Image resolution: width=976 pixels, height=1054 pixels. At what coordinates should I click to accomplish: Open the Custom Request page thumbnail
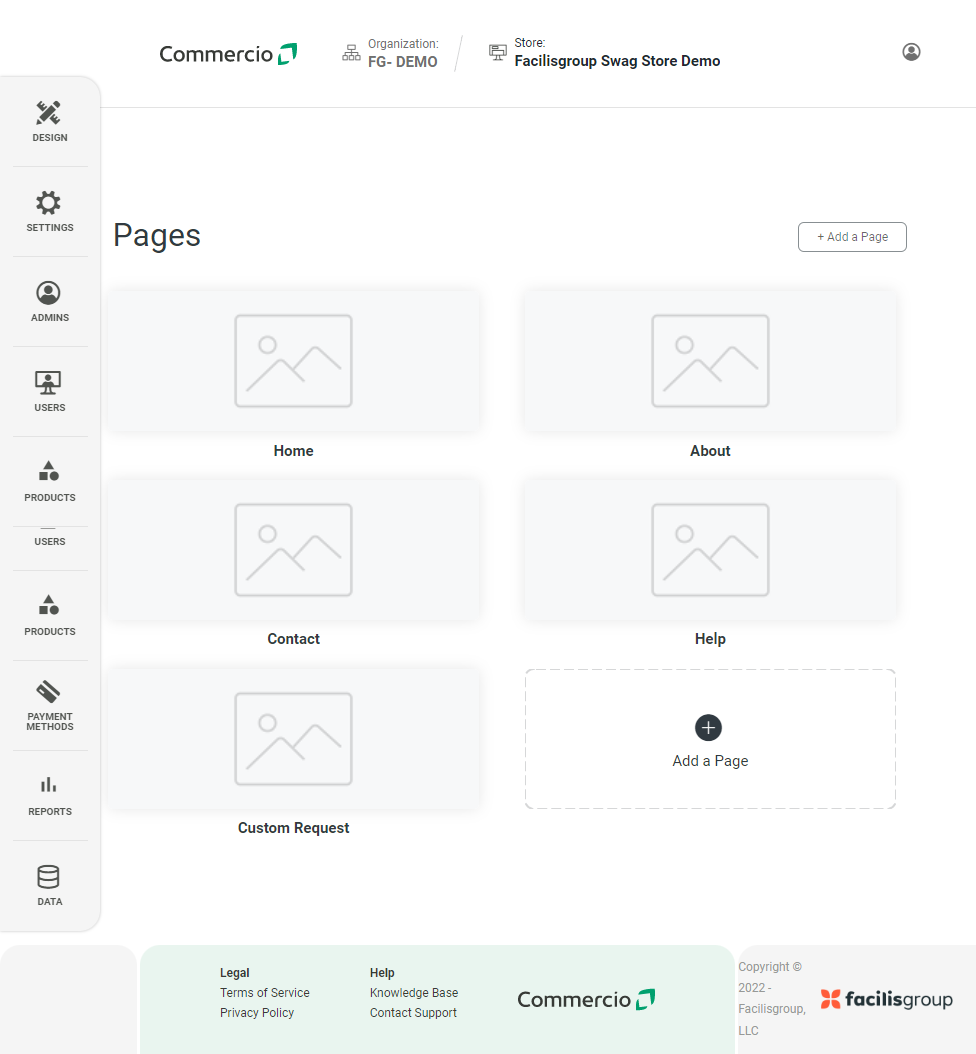coord(293,738)
